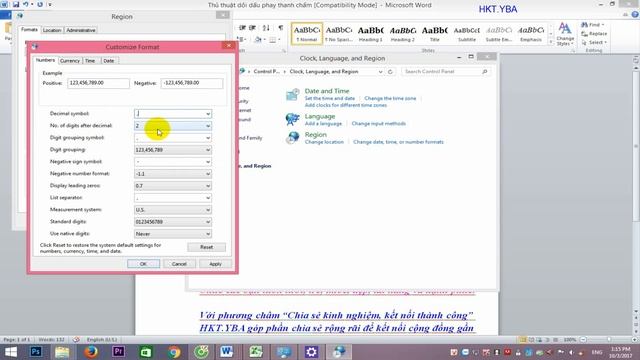Open Microsoft Word from the taskbar
The height and width of the screenshot is (360, 640).
point(227,352)
